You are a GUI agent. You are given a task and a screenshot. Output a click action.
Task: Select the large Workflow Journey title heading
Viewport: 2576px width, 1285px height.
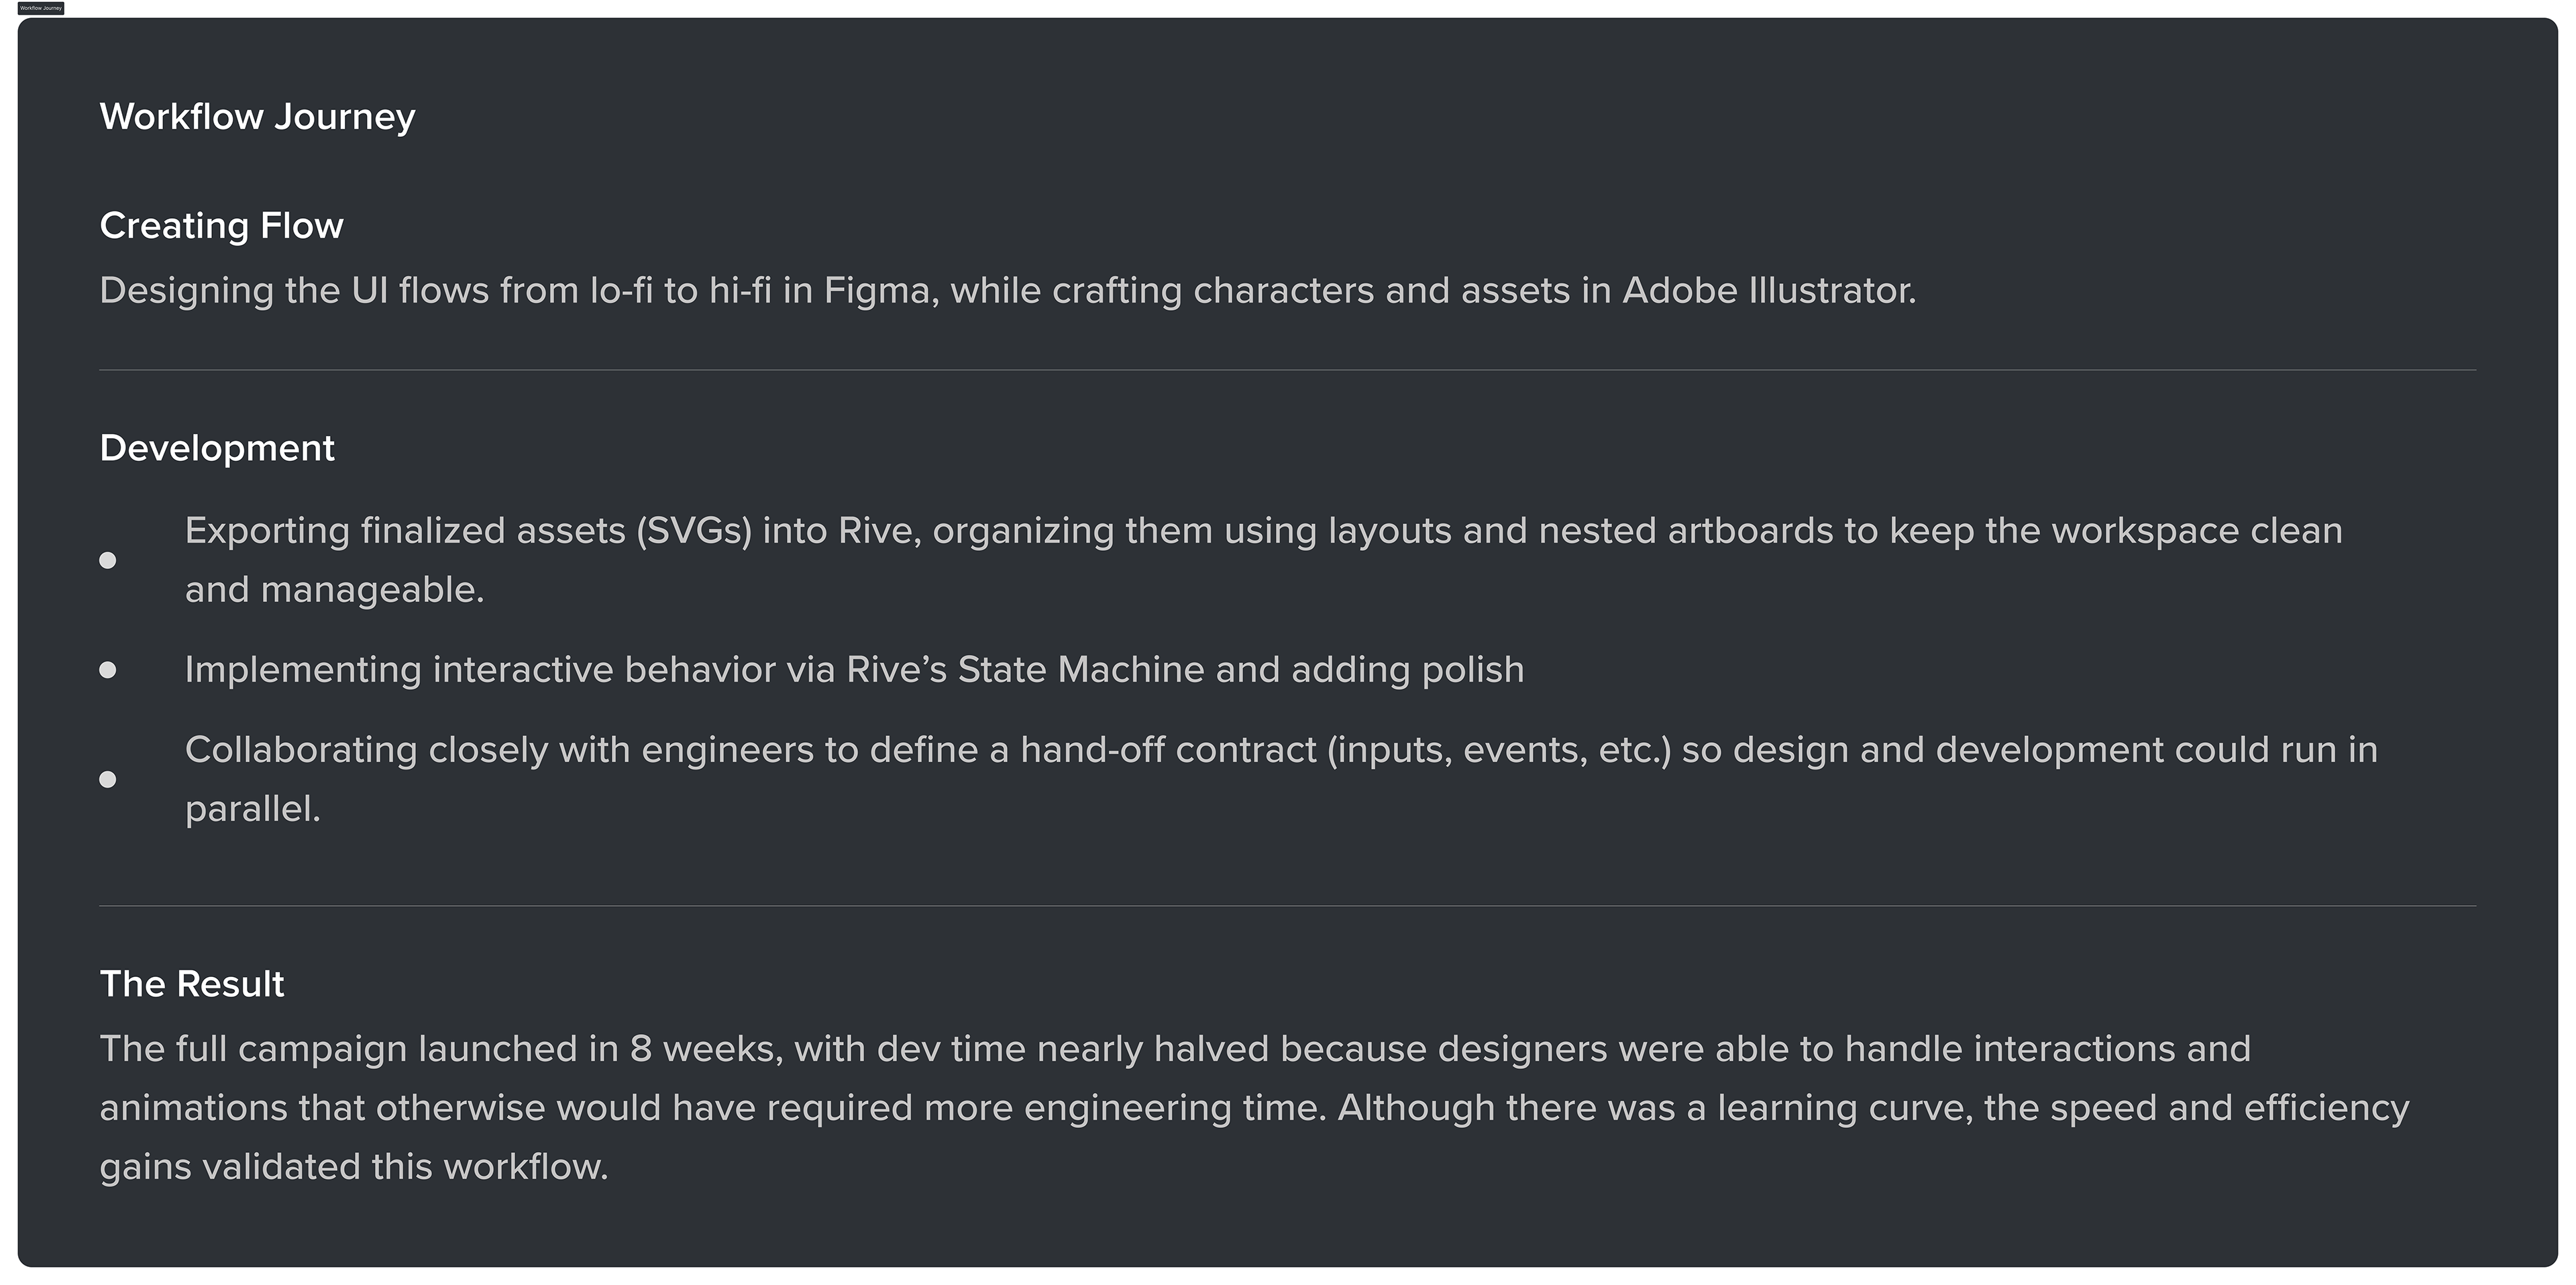(257, 117)
